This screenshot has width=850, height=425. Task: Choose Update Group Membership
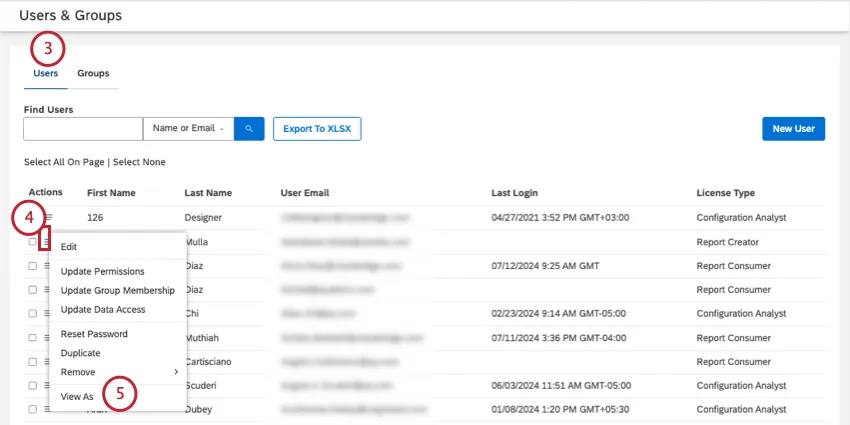coord(118,291)
